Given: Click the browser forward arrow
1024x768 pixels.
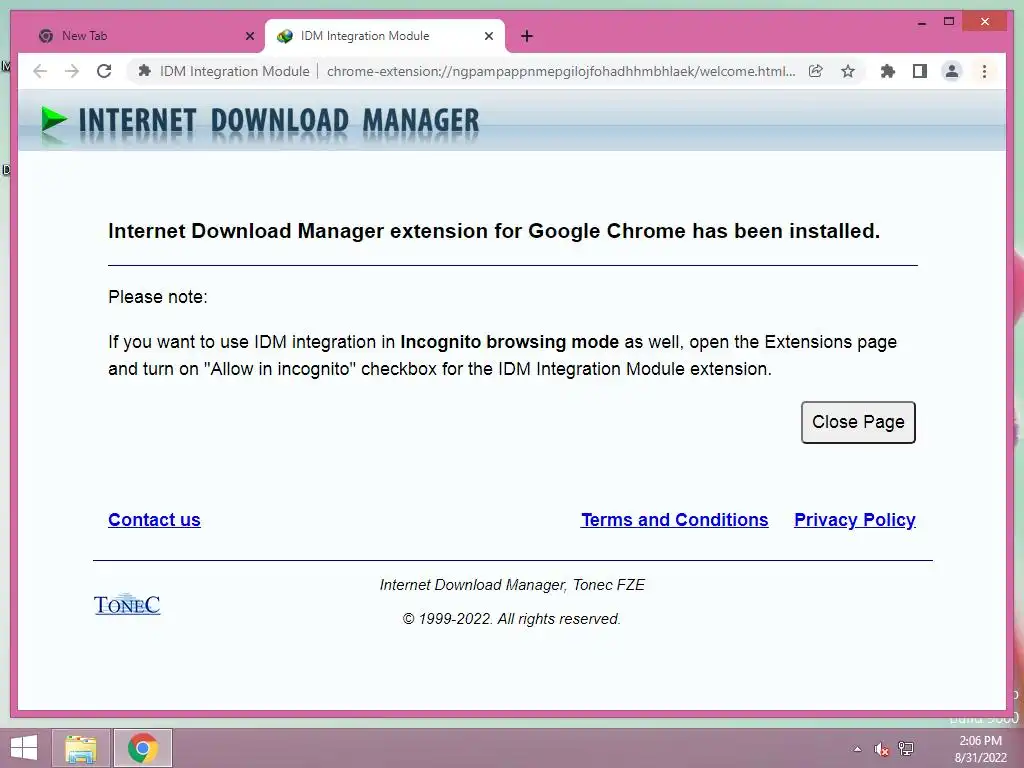Looking at the screenshot, I should [x=72, y=71].
